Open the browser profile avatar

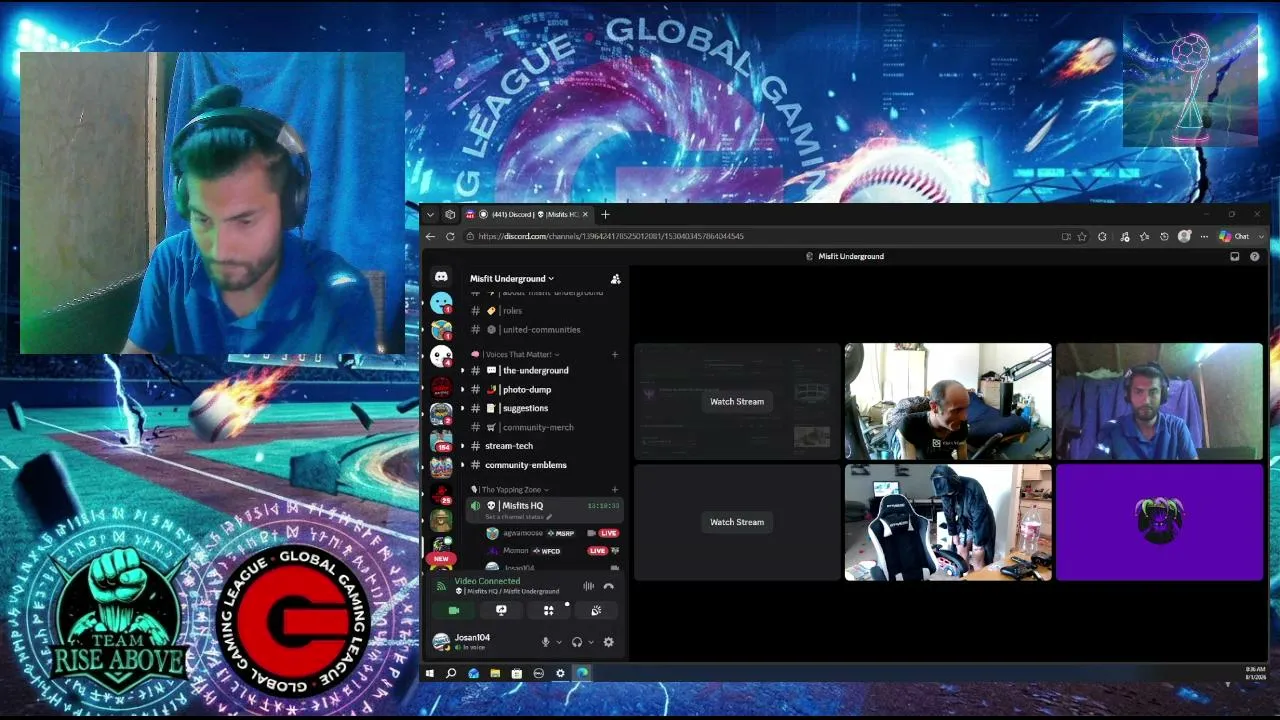pos(1185,236)
